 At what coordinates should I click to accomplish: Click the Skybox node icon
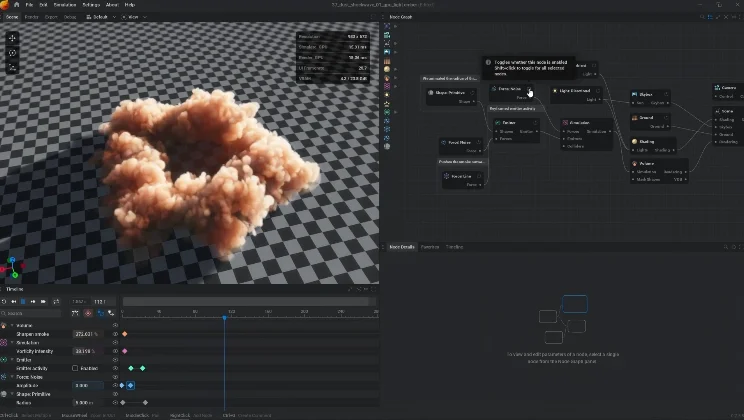(634, 94)
